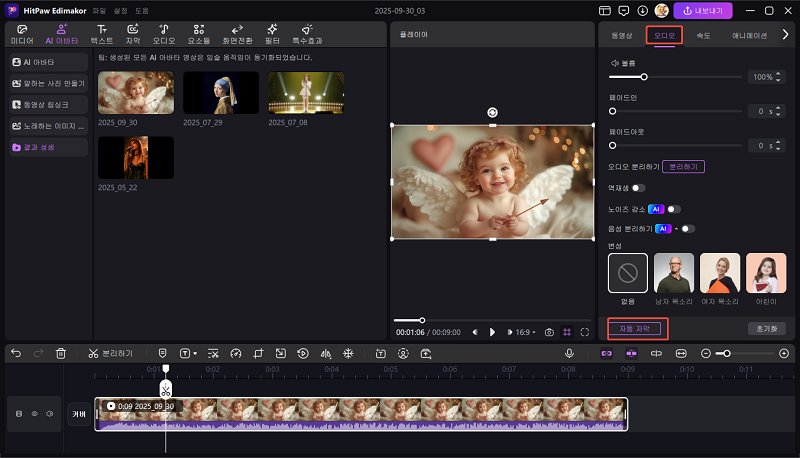Click the AI portrait cutout icon in toolbar

click(x=403, y=353)
